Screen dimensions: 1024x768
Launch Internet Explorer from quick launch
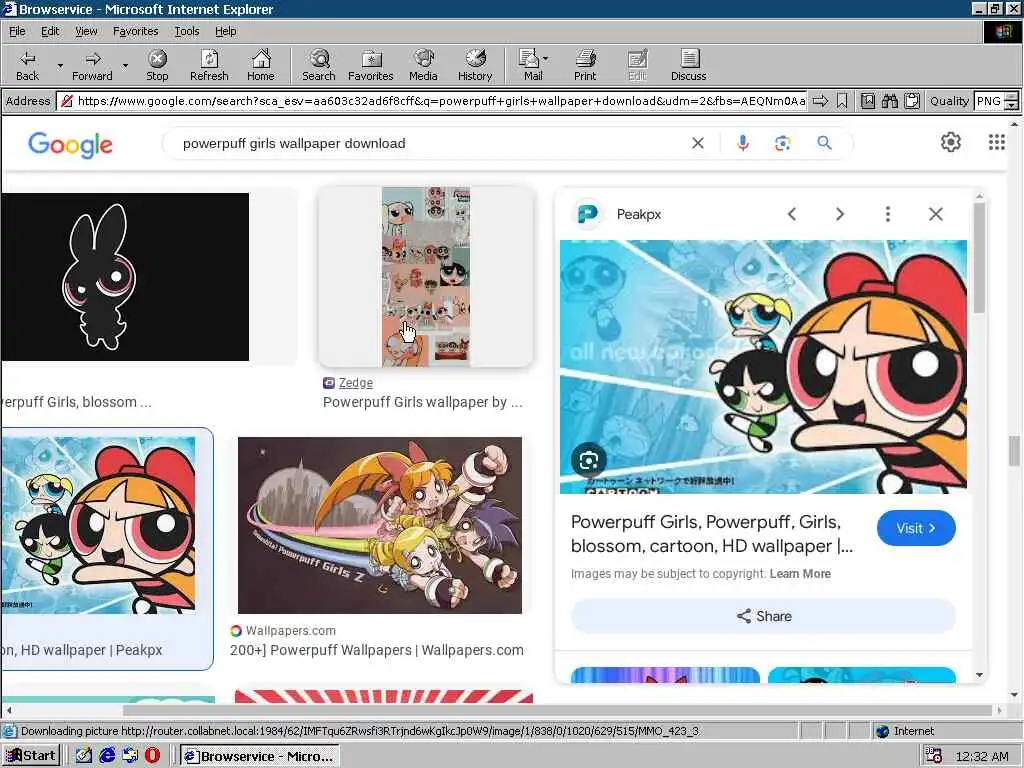tap(107, 756)
